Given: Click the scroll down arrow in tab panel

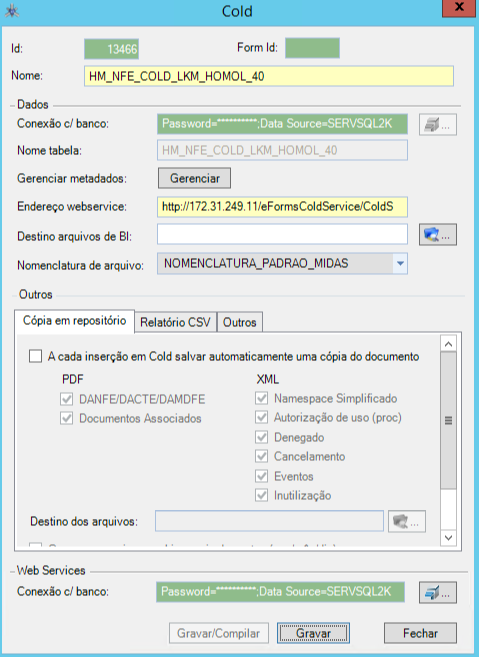Looking at the screenshot, I should point(448,538).
